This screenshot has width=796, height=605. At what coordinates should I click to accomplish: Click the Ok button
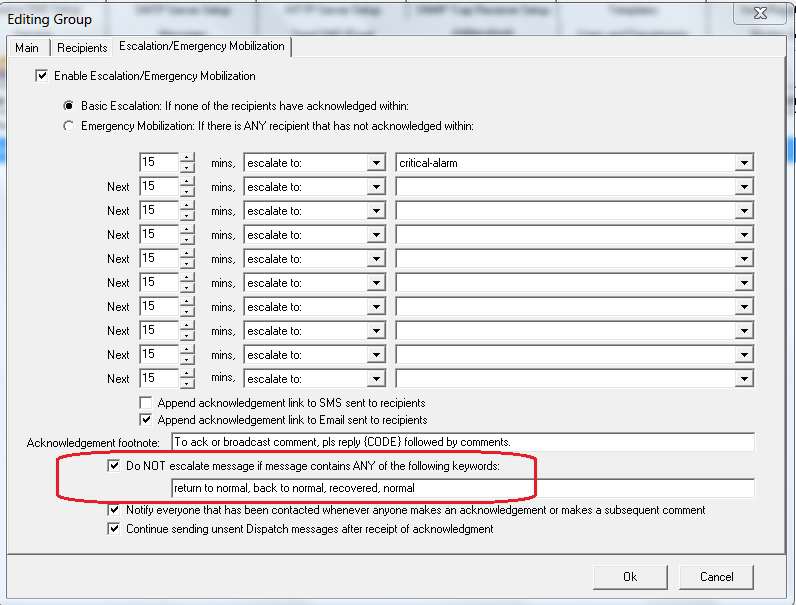(629, 576)
